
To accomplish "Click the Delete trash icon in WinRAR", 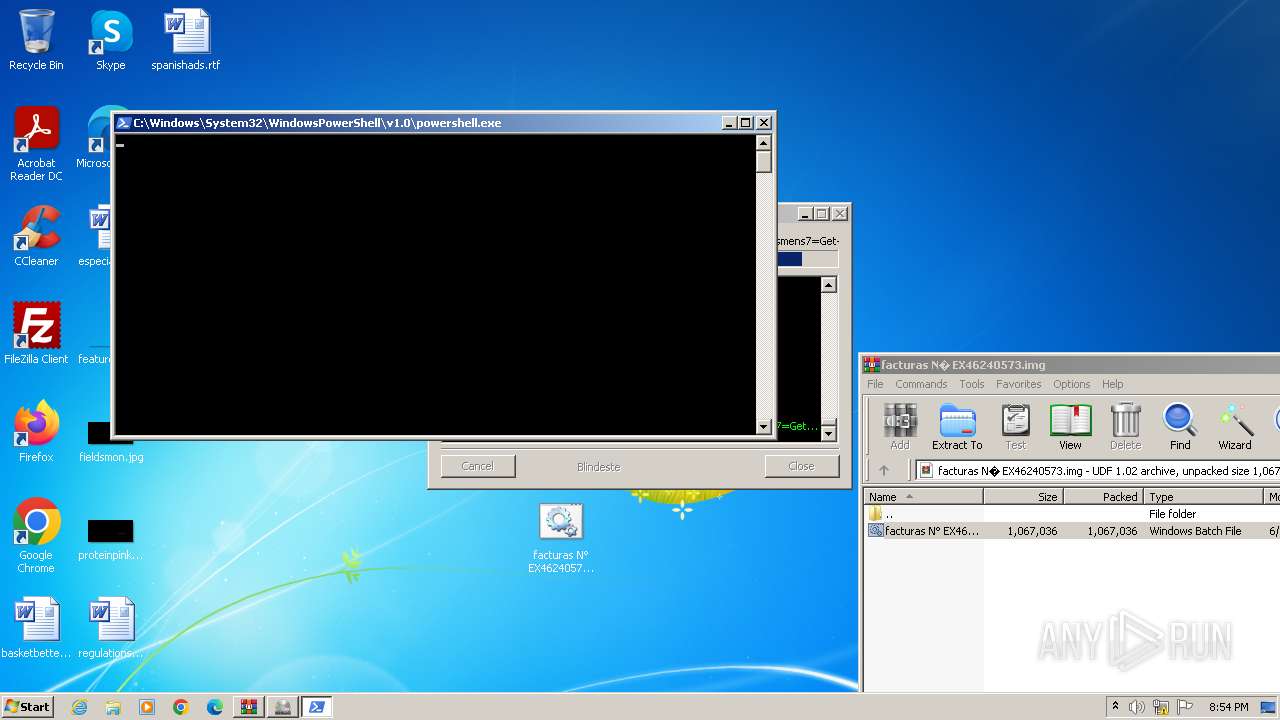I will [x=1125, y=427].
